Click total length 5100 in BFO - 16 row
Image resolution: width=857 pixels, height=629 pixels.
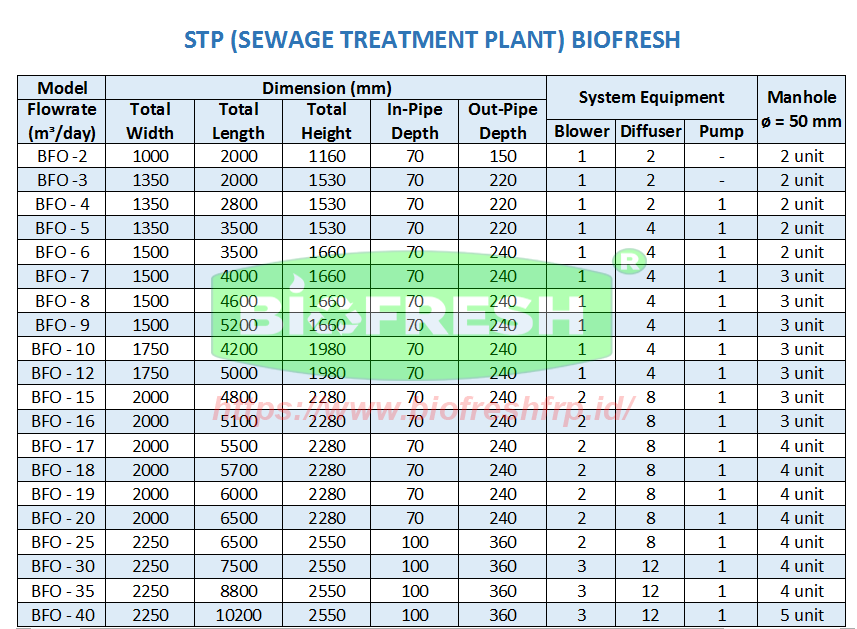pyautogui.click(x=238, y=421)
